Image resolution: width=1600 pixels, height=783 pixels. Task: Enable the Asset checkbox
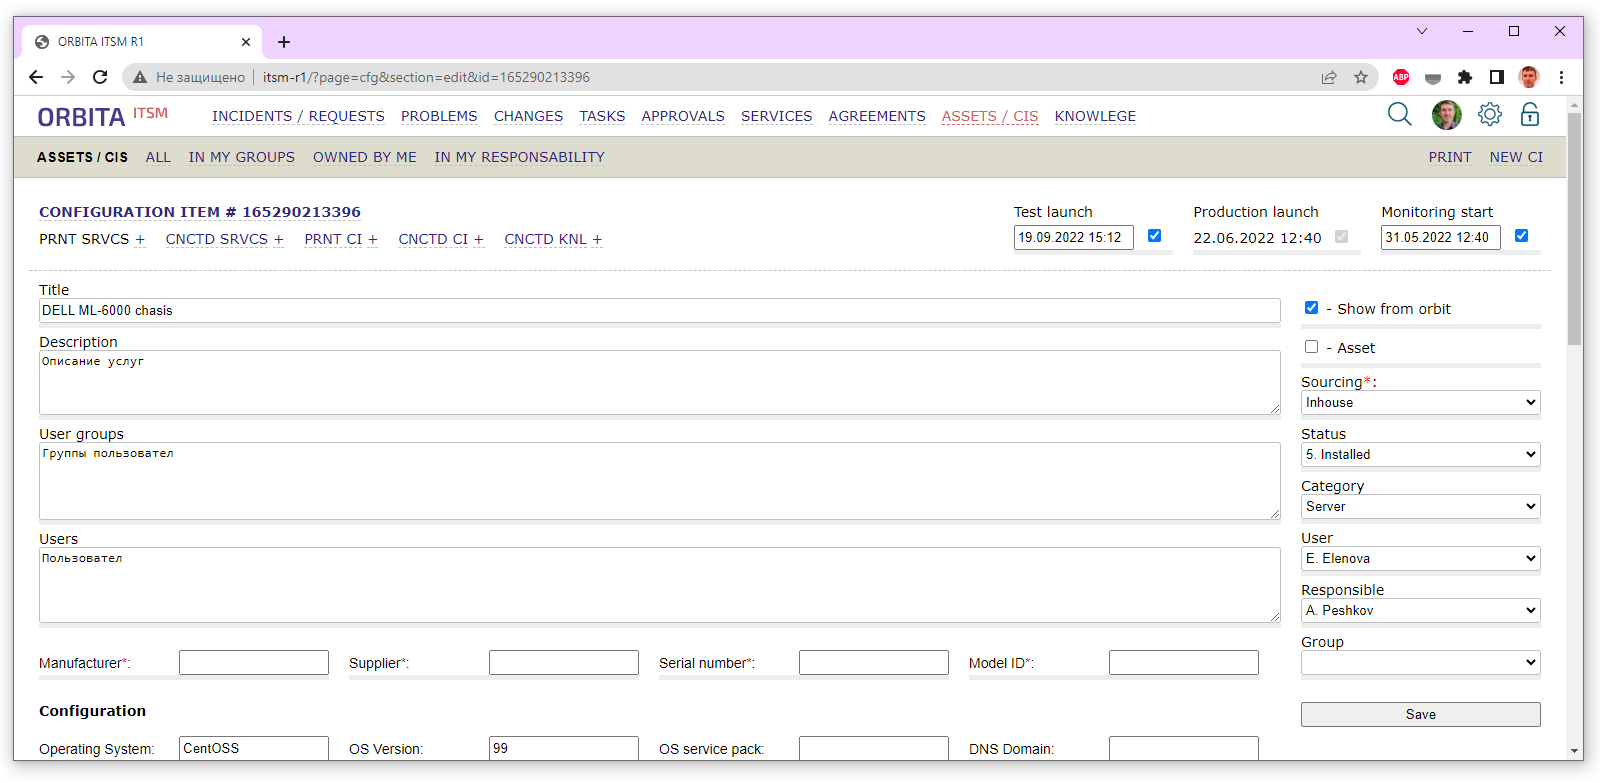1311,347
